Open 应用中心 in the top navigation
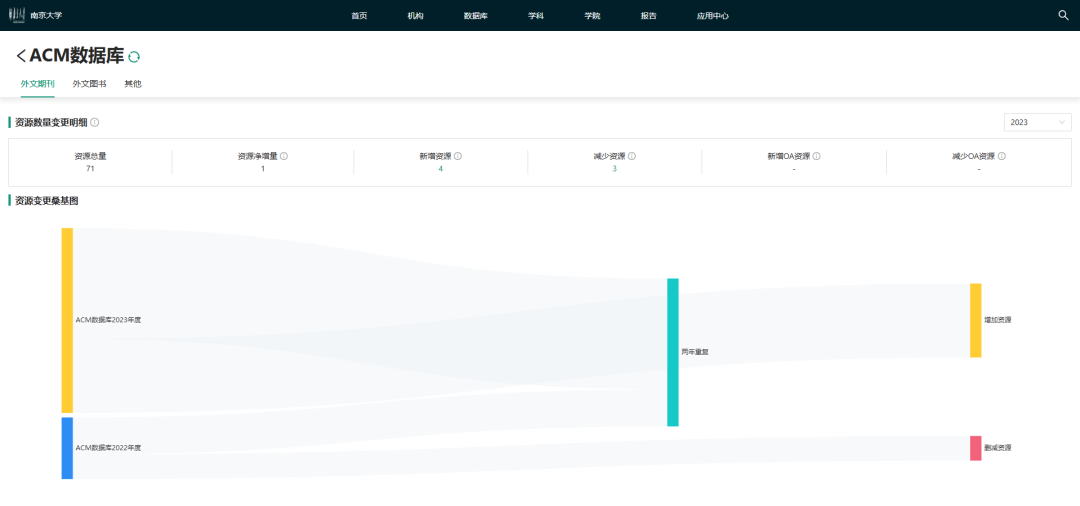The height and width of the screenshot is (506, 1080). (x=712, y=16)
